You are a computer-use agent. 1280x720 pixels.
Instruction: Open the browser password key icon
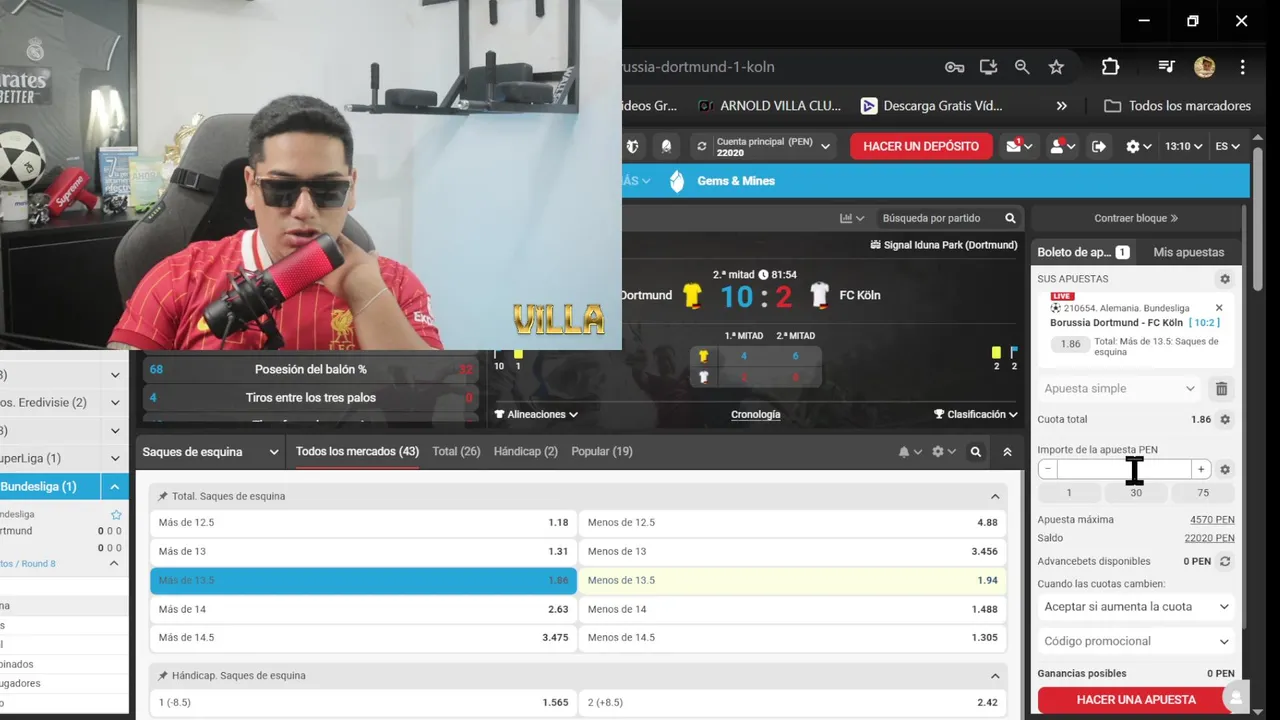tap(954, 67)
